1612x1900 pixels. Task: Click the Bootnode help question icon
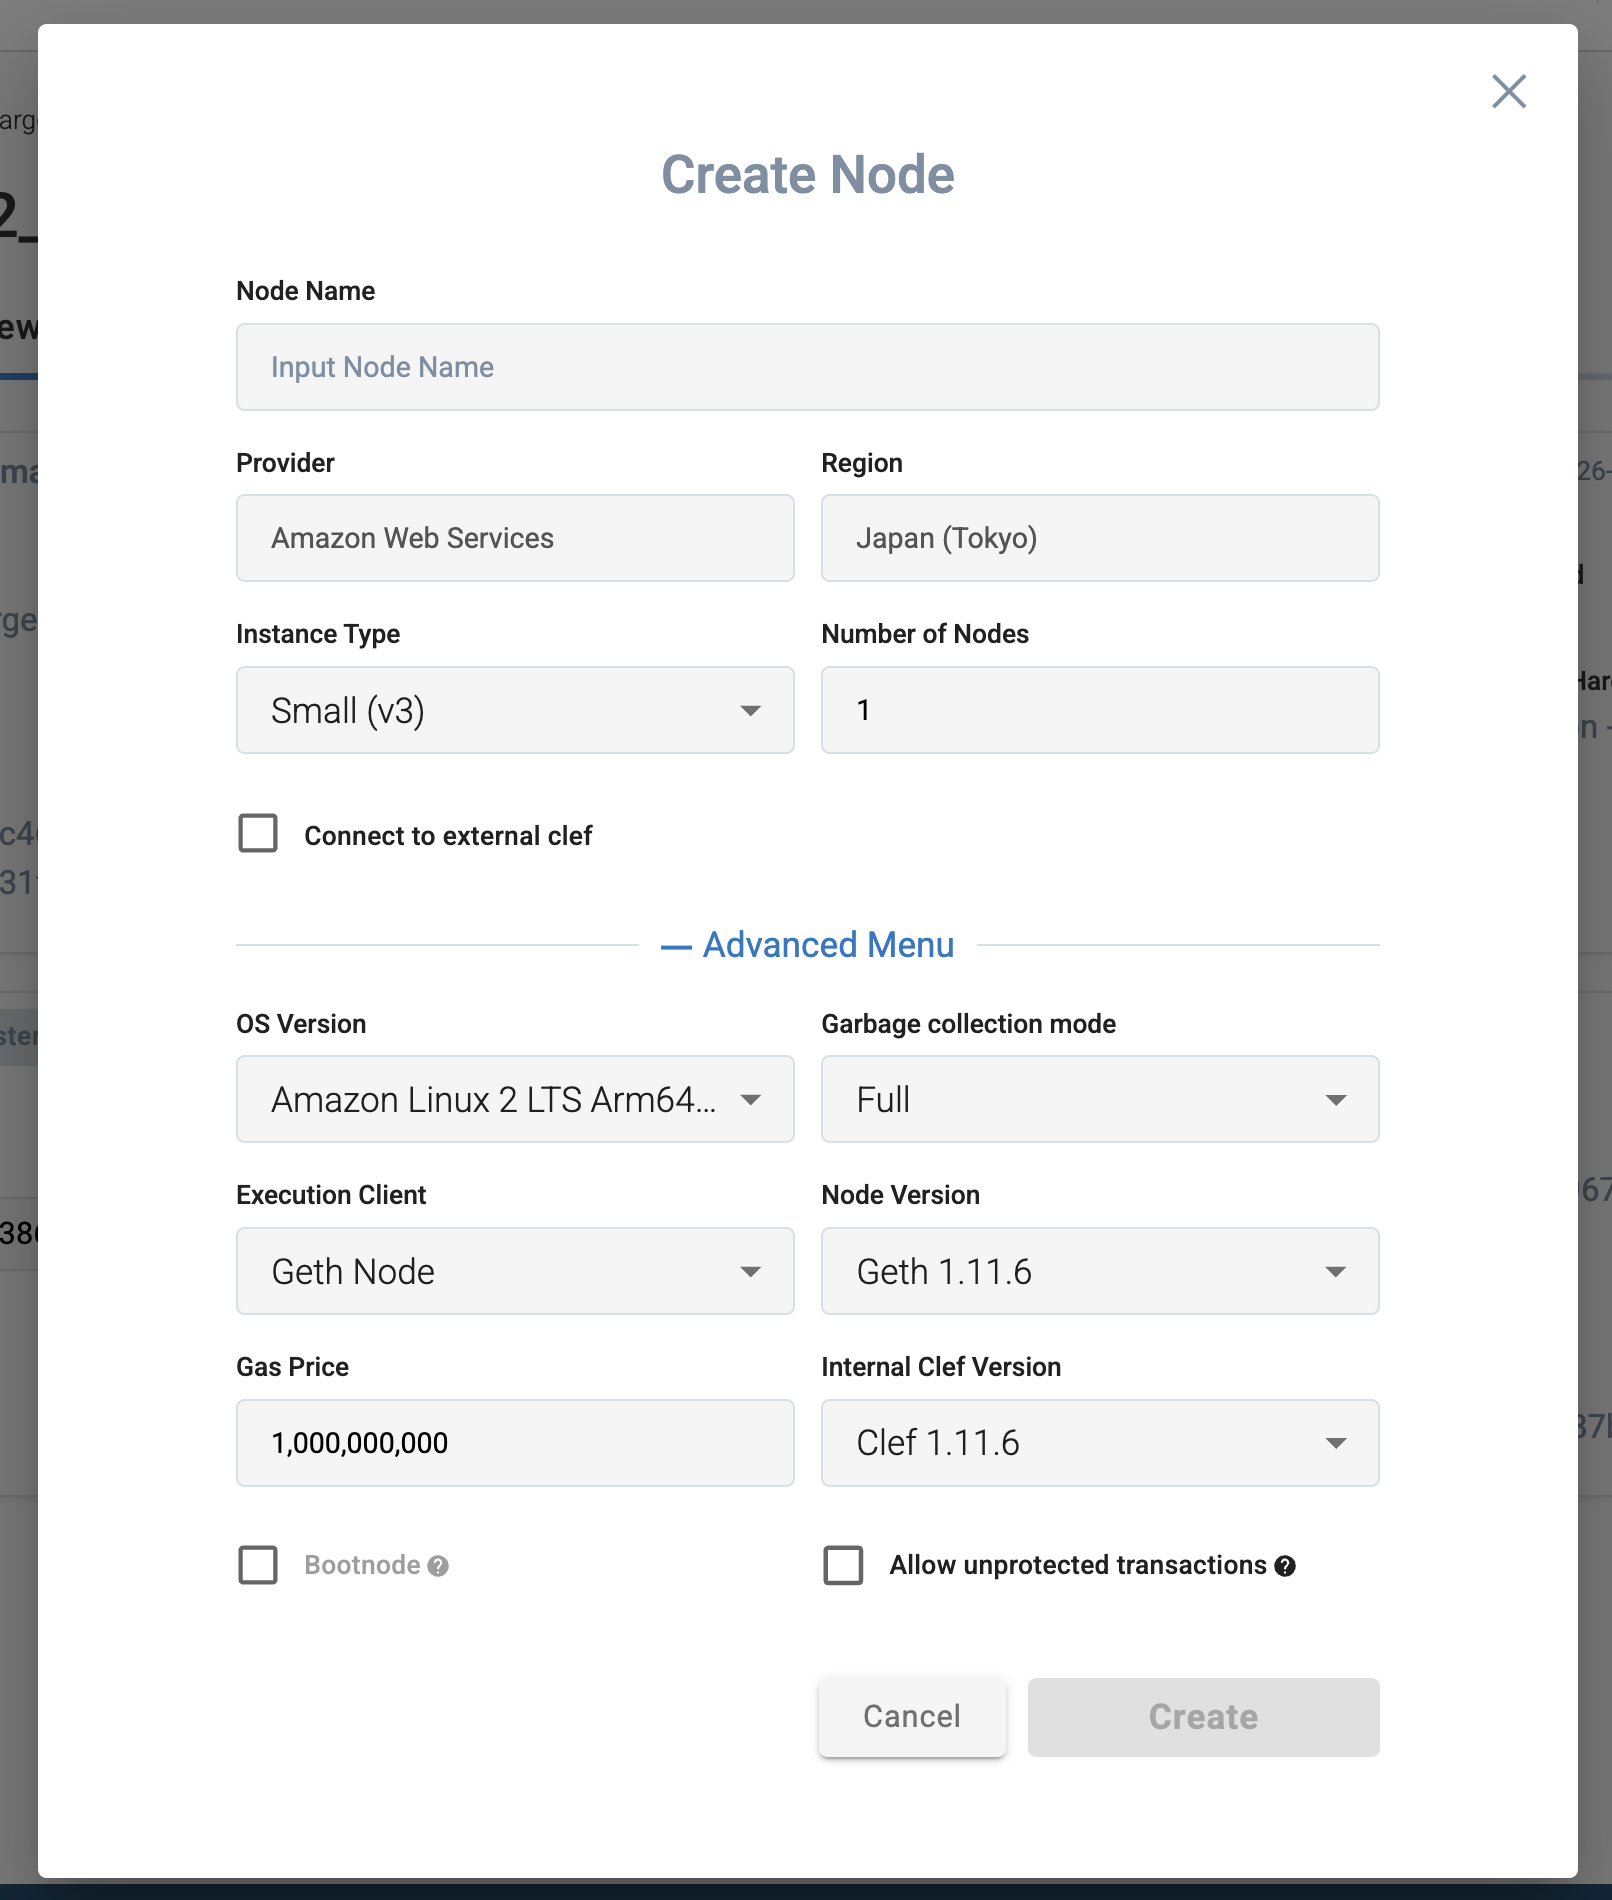(x=438, y=1566)
